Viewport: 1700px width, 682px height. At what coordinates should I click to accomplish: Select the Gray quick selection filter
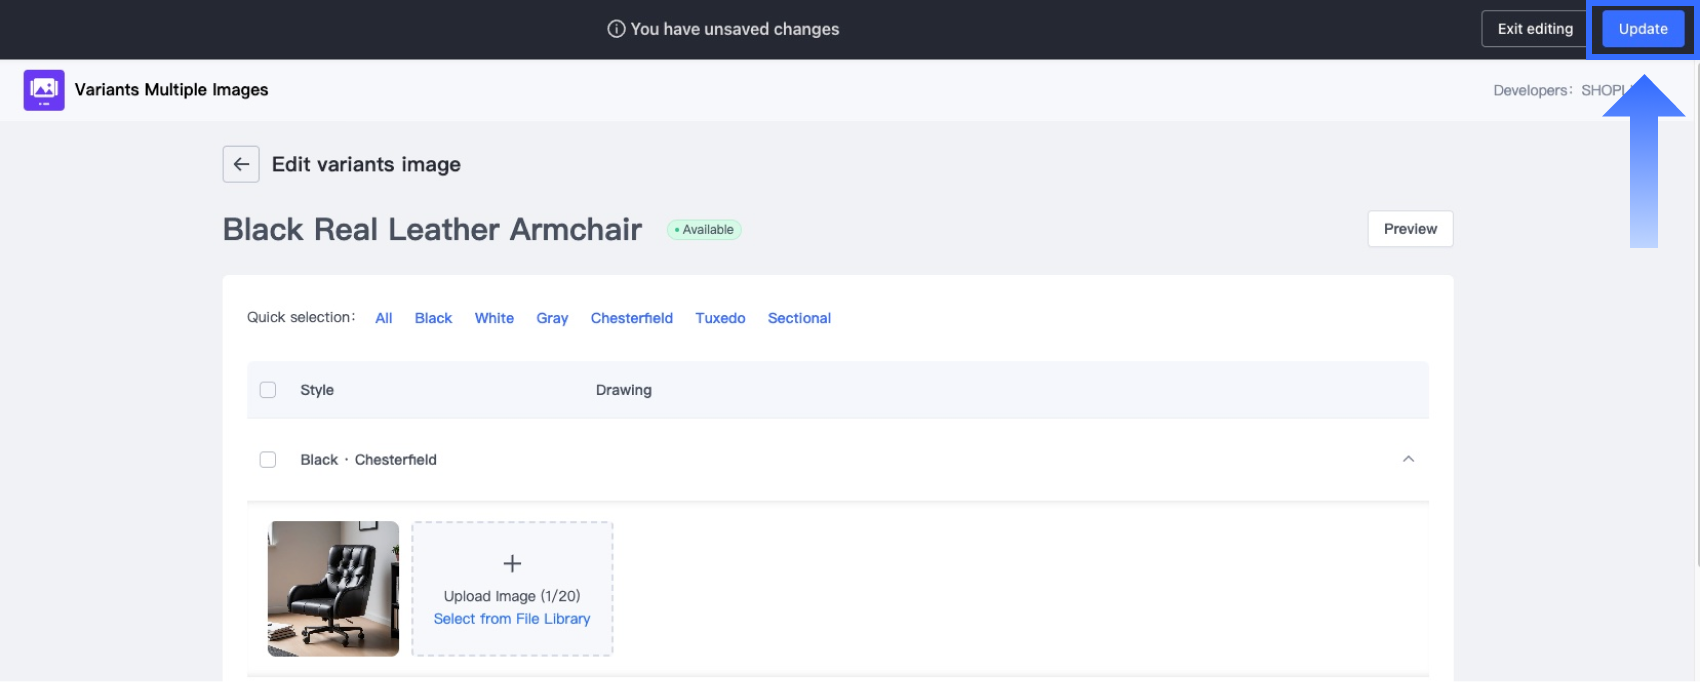click(x=552, y=318)
